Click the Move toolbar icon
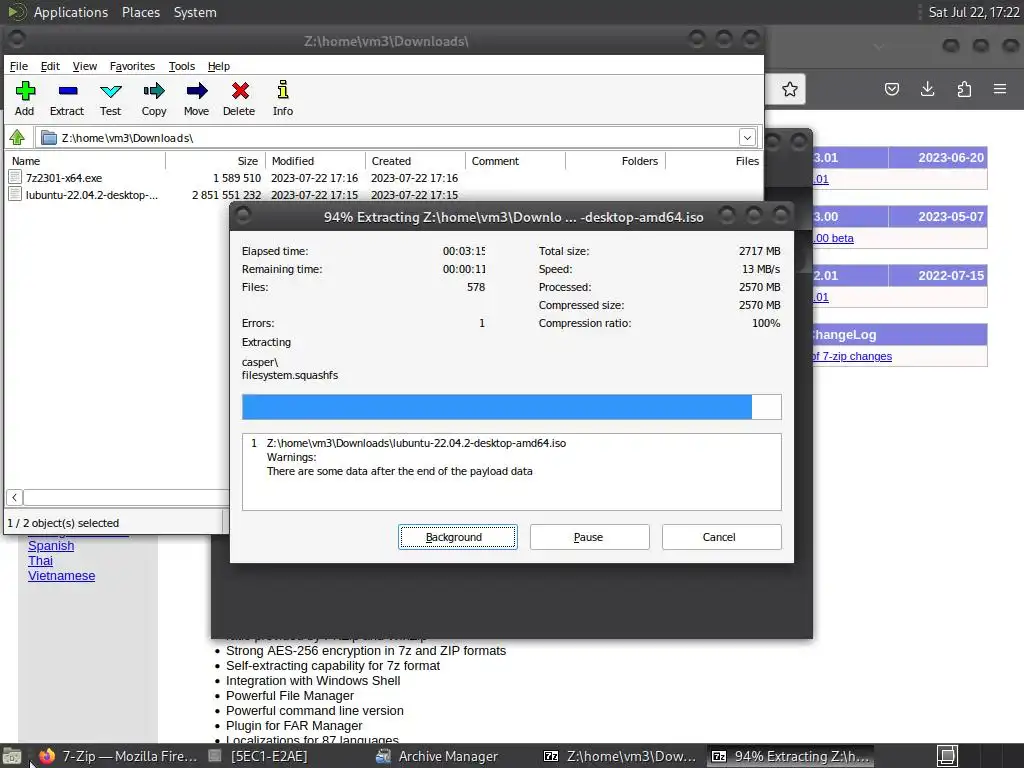The height and width of the screenshot is (768, 1024). [x=196, y=91]
